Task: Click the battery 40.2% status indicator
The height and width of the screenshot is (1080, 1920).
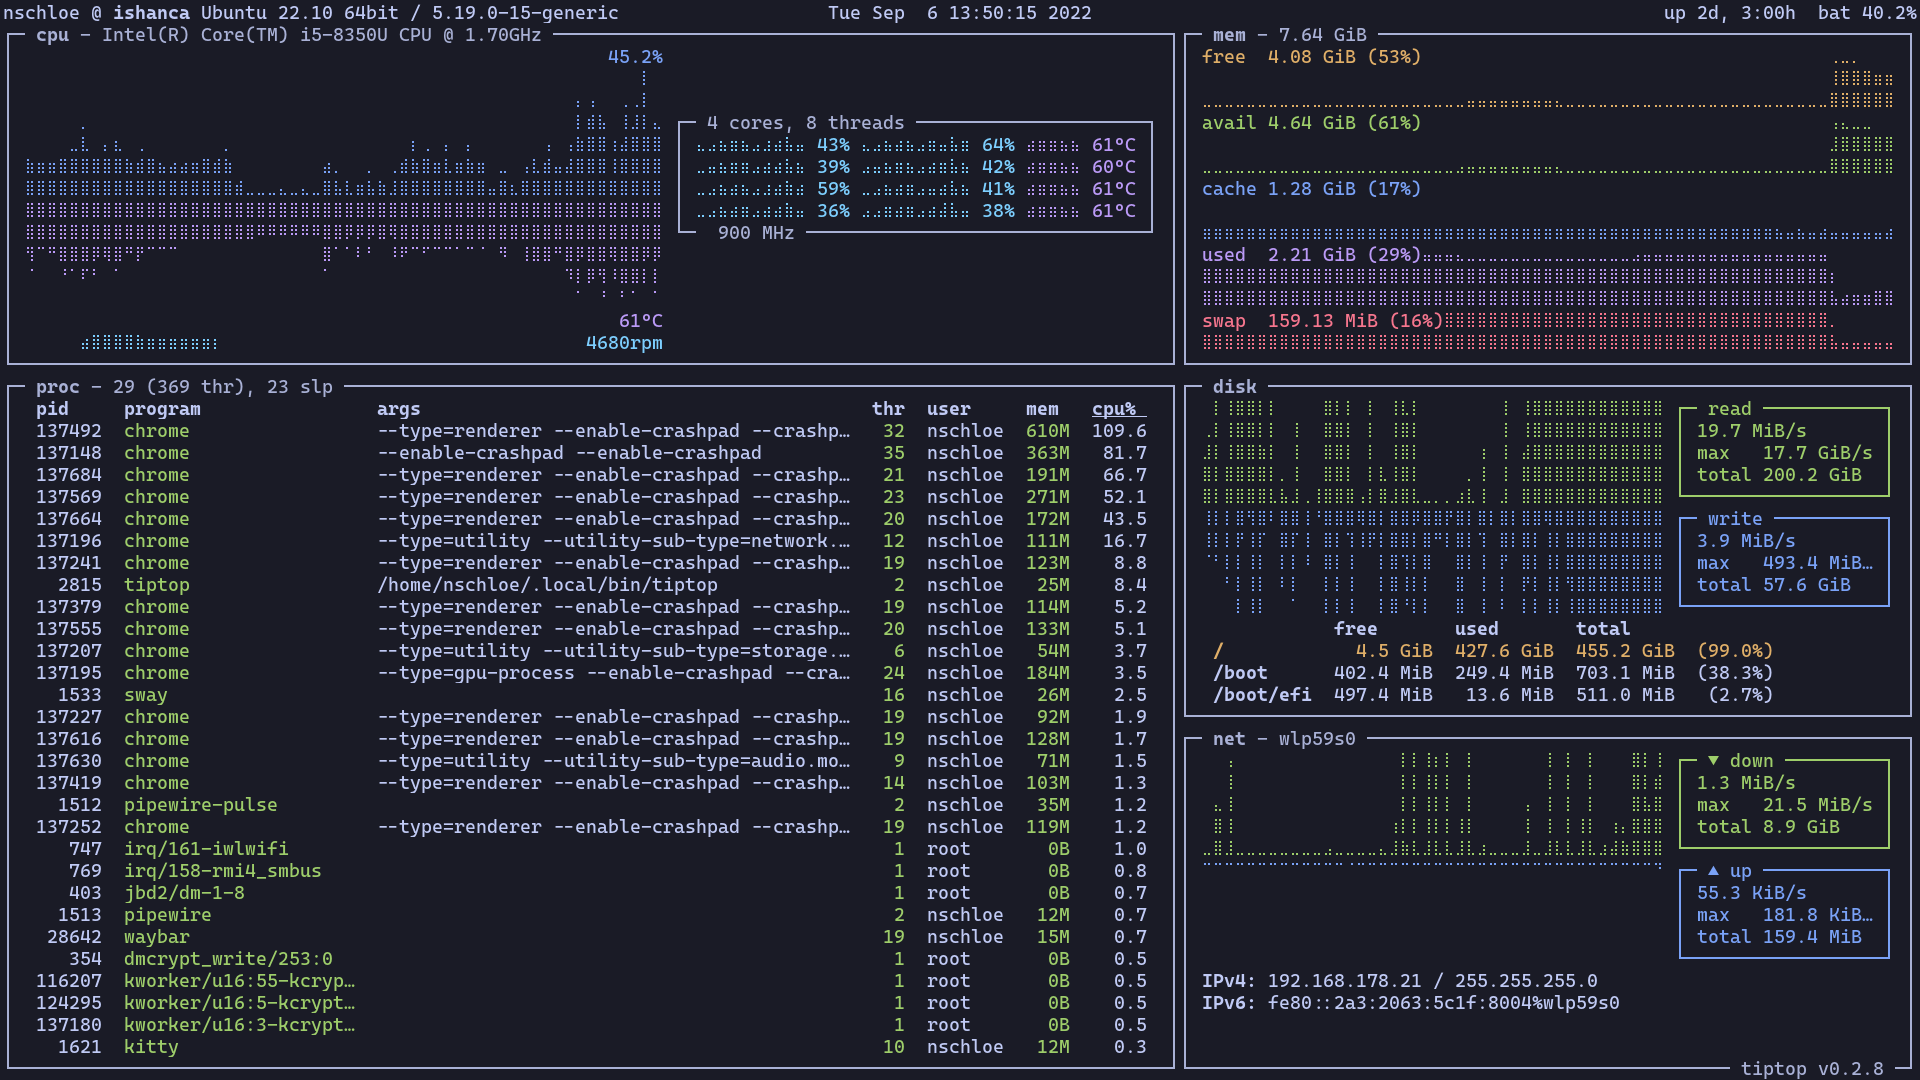Action: (x=1866, y=13)
